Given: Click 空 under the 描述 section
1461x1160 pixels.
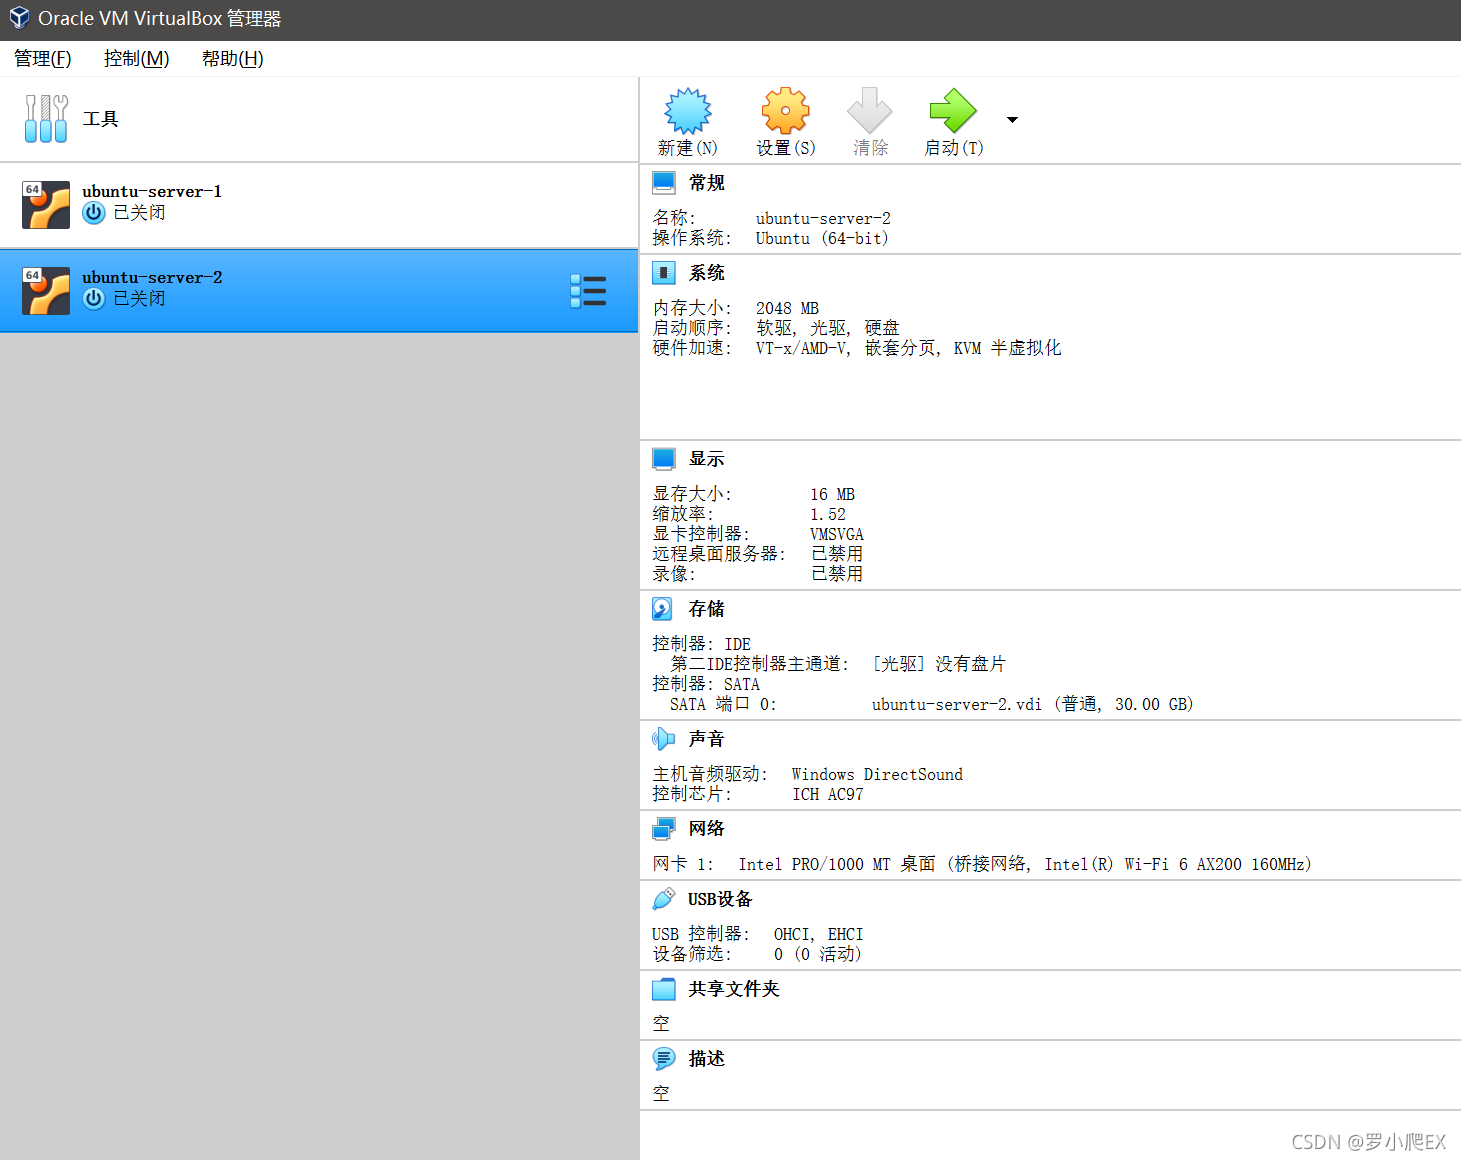Looking at the screenshot, I should coord(661,1094).
